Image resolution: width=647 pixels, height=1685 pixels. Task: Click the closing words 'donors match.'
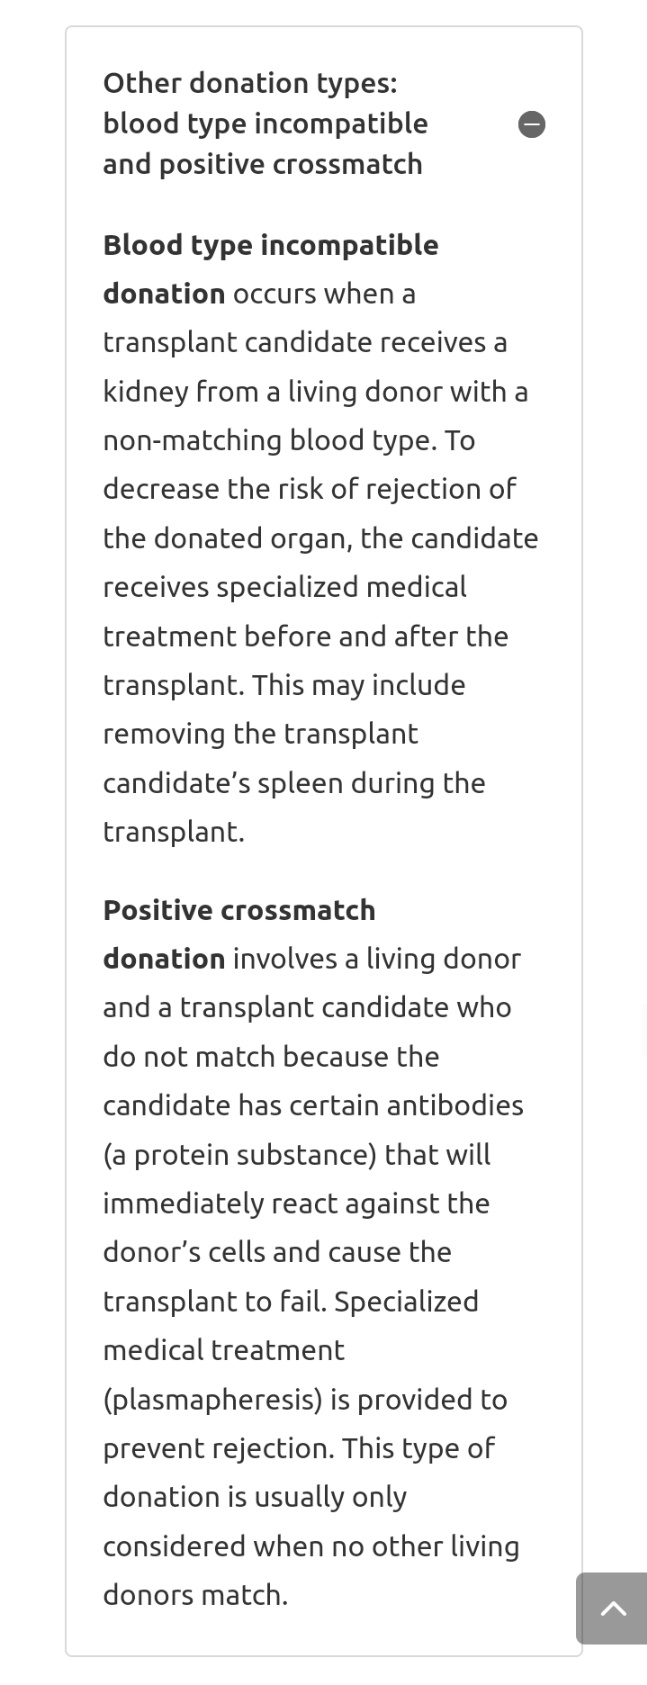tap(195, 1594)
